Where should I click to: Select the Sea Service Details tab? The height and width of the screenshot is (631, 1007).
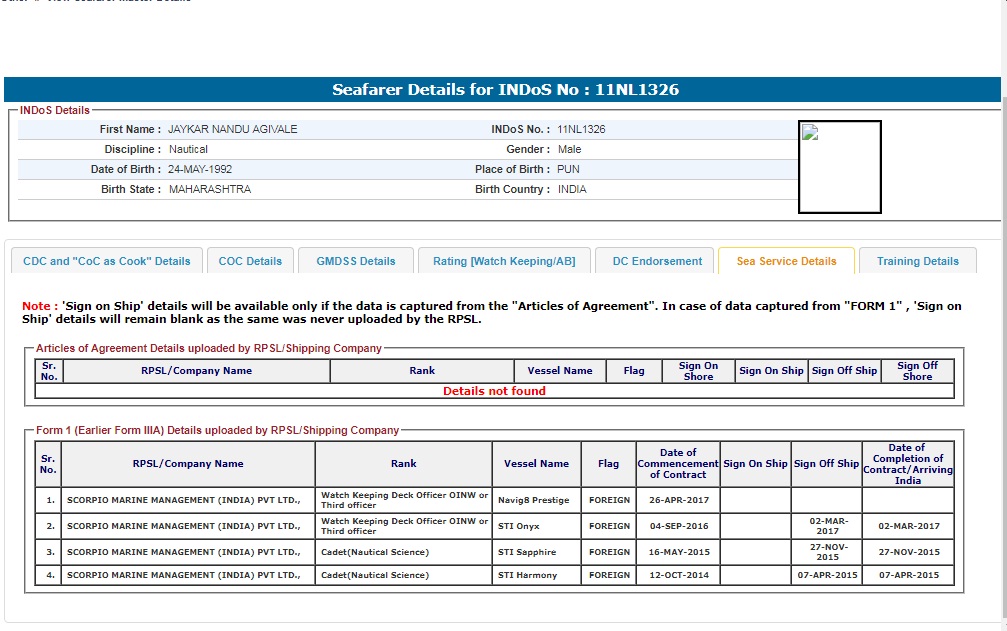[786, 261]
